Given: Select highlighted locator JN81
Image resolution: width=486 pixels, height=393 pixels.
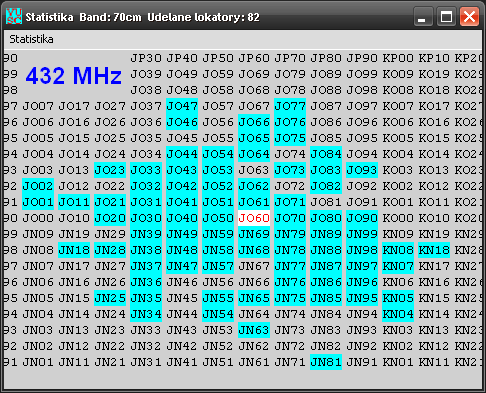Looking at the screenshot, I should [326, 362].
